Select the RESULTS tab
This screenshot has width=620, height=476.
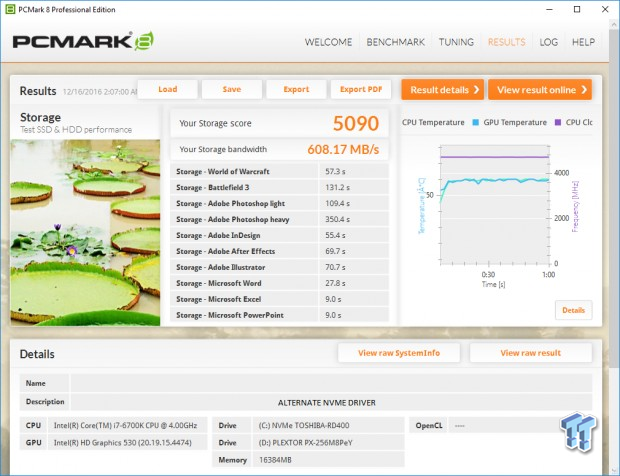[x=507, y=42]
